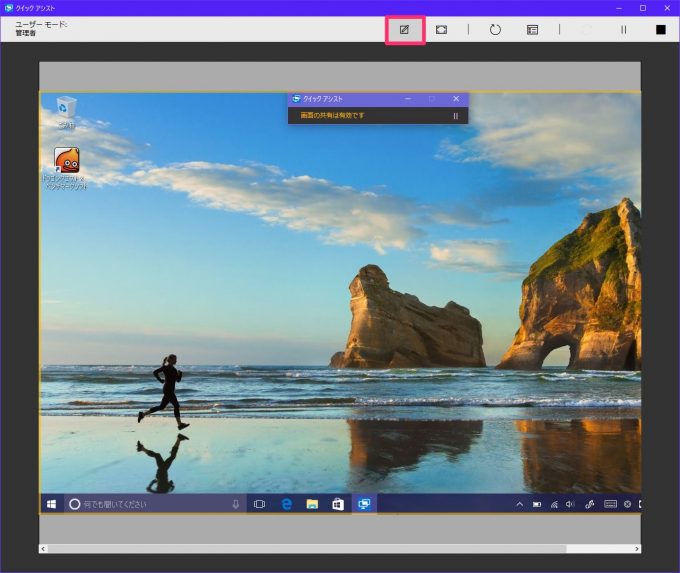Click the horizontal scrollbar thumb
The image size is (680, 573).
[x=307, y=549]
